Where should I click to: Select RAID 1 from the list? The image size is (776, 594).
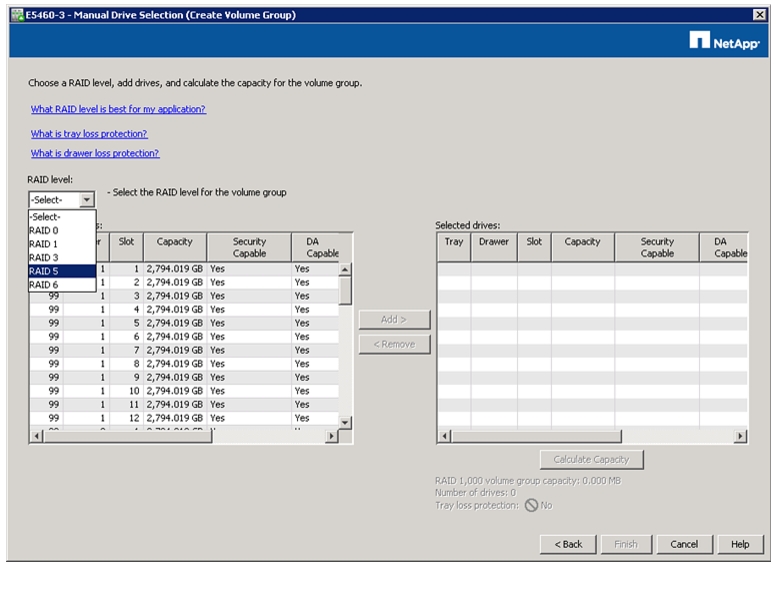[x=62, y=244]
